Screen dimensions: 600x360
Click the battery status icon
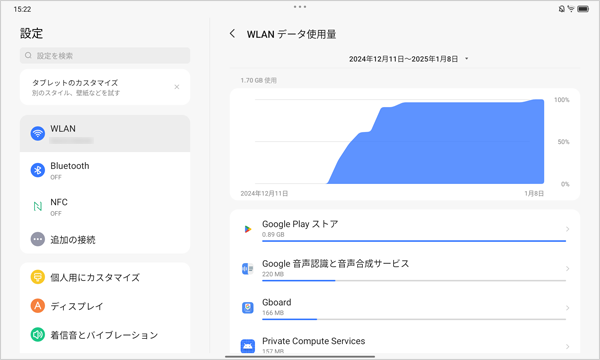pos(583,9)
